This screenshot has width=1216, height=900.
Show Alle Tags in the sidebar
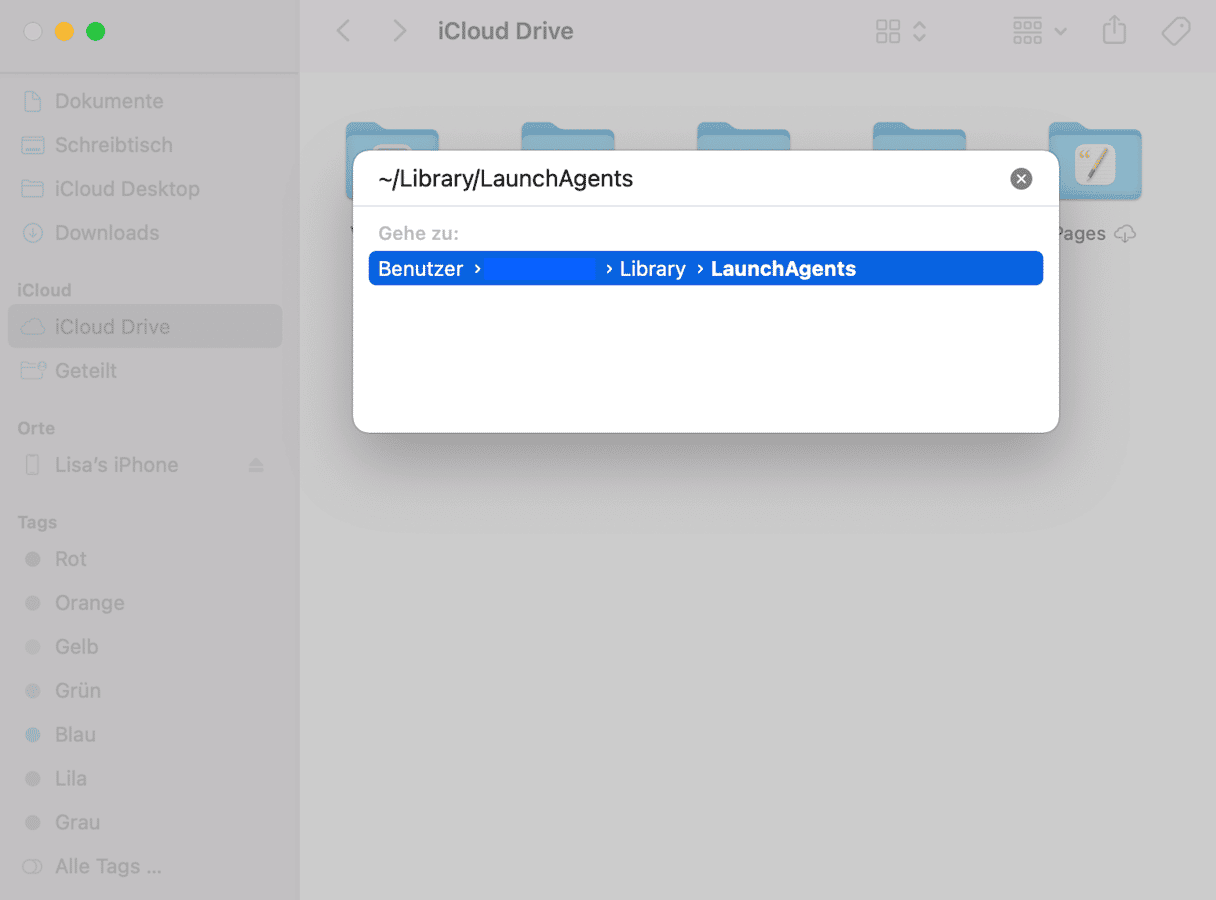click(145, 867)
